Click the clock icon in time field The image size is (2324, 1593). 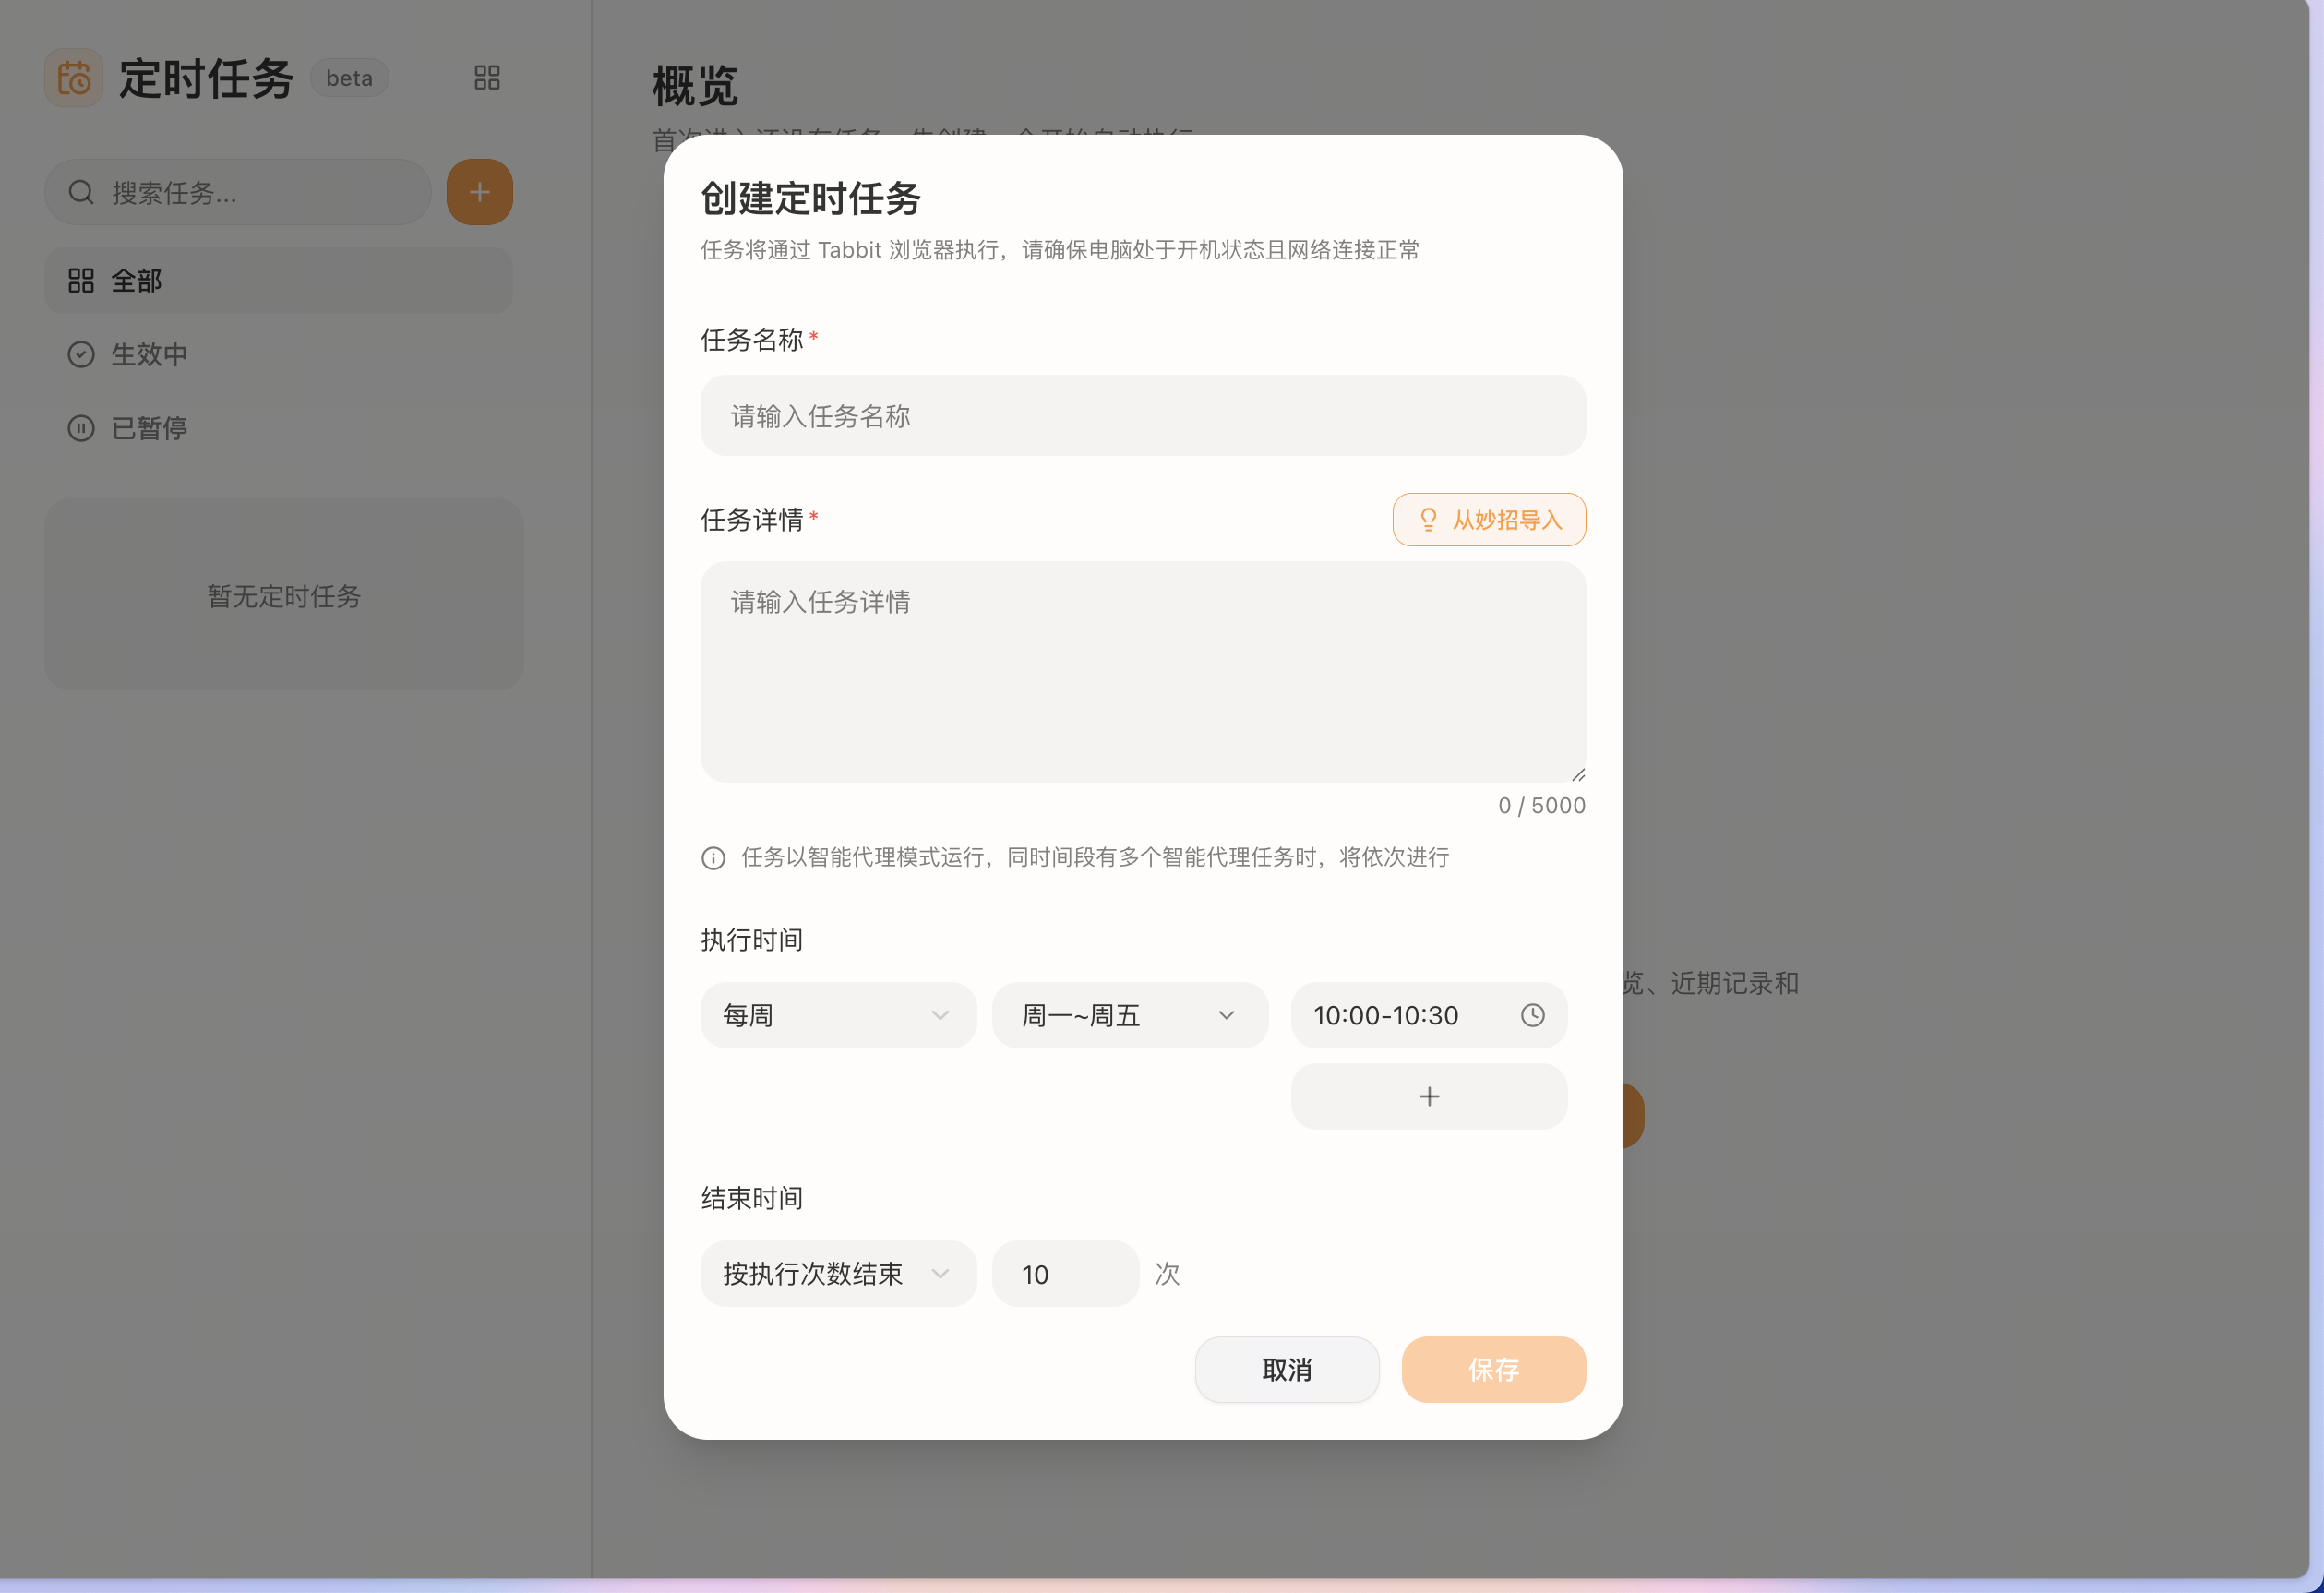pyautogui.click(x=1533, y=1015)
